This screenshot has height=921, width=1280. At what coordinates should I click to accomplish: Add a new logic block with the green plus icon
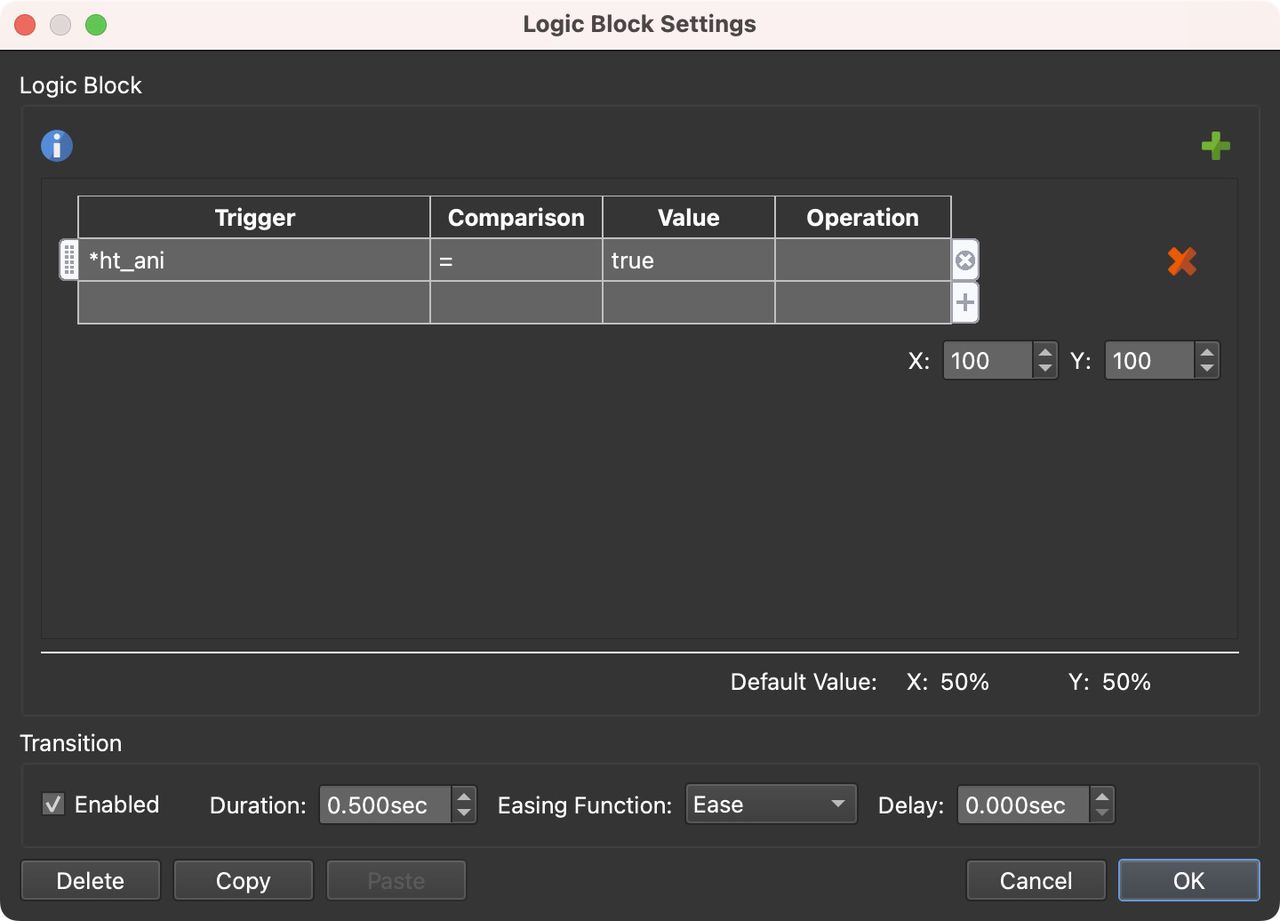(x=1216, y=146)
